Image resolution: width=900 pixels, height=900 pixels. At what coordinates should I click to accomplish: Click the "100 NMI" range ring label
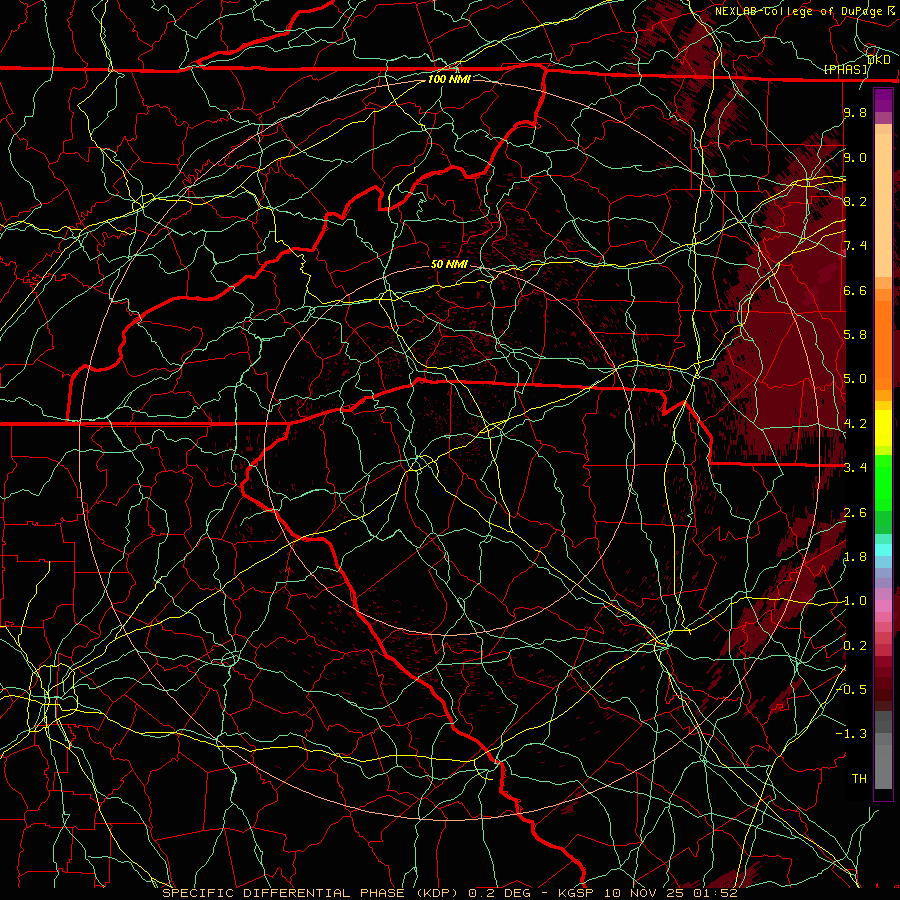click(449, 79)
